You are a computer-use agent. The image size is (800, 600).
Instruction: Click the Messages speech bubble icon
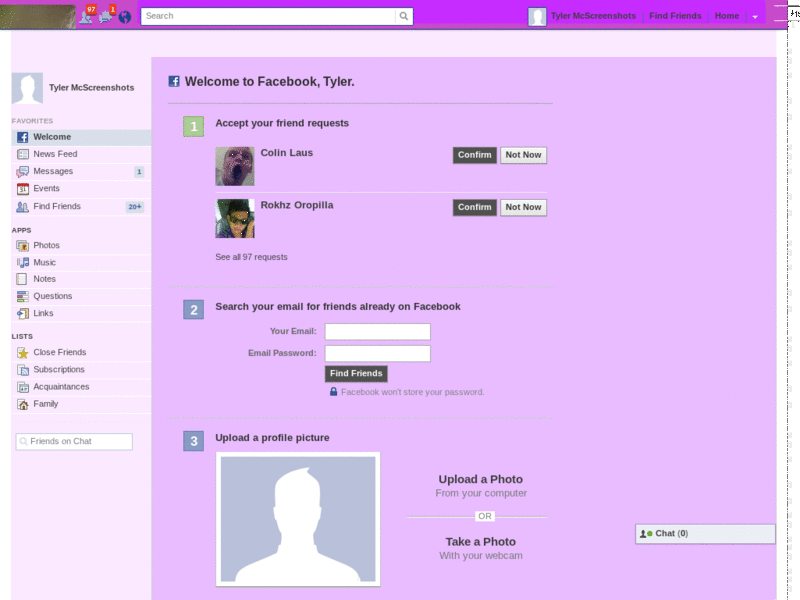pyautogui.click(x=22, y=172)
